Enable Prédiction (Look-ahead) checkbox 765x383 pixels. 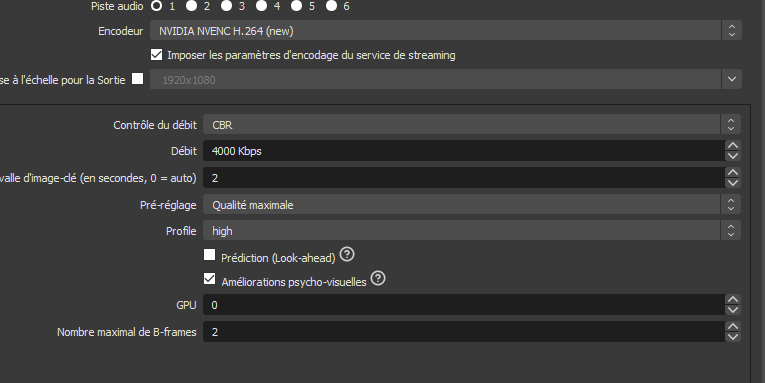pyautogui.click(x=209, y=255)
